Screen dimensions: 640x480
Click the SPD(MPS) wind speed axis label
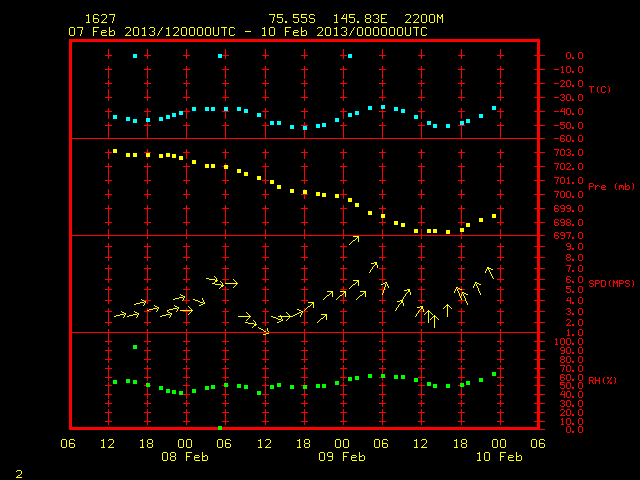point(611,283)
